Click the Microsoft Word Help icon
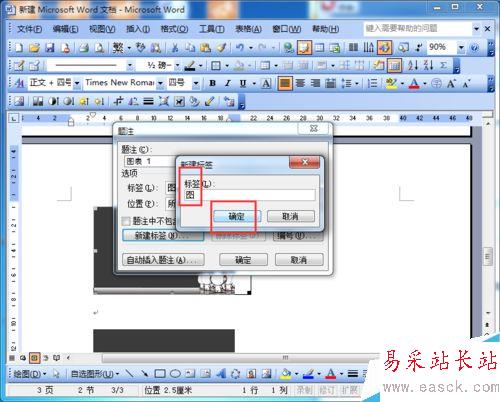 pyautogui.click(x=474, y=48)
